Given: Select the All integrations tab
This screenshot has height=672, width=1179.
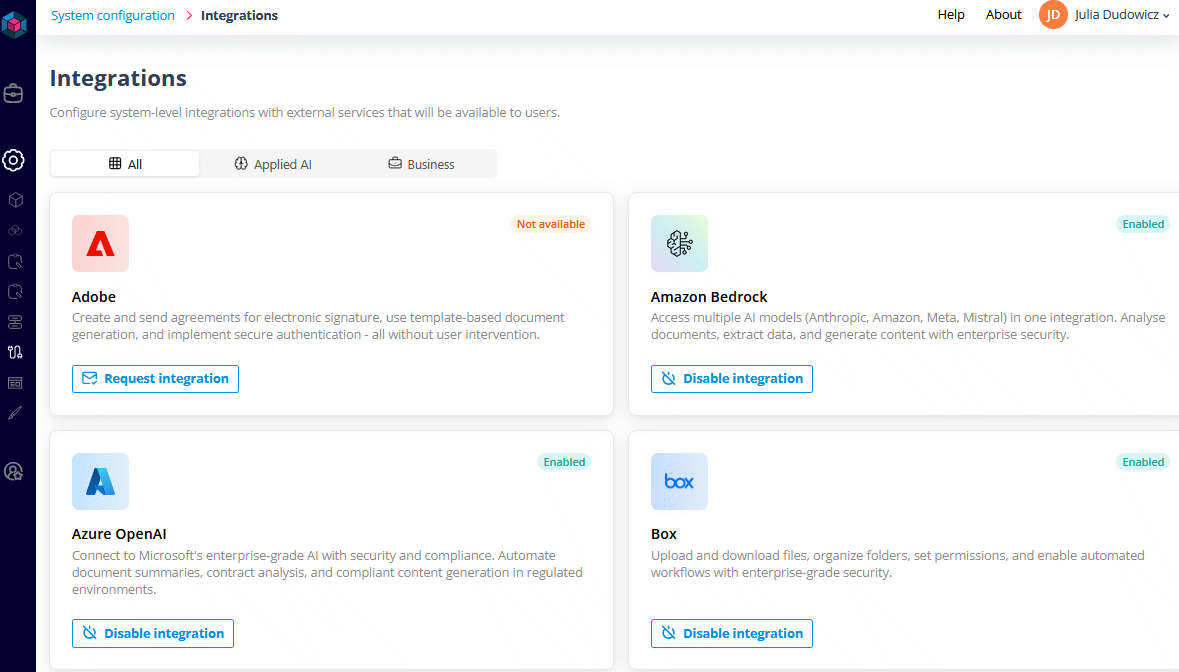Looking at the screenshot, I should [125, 163].
